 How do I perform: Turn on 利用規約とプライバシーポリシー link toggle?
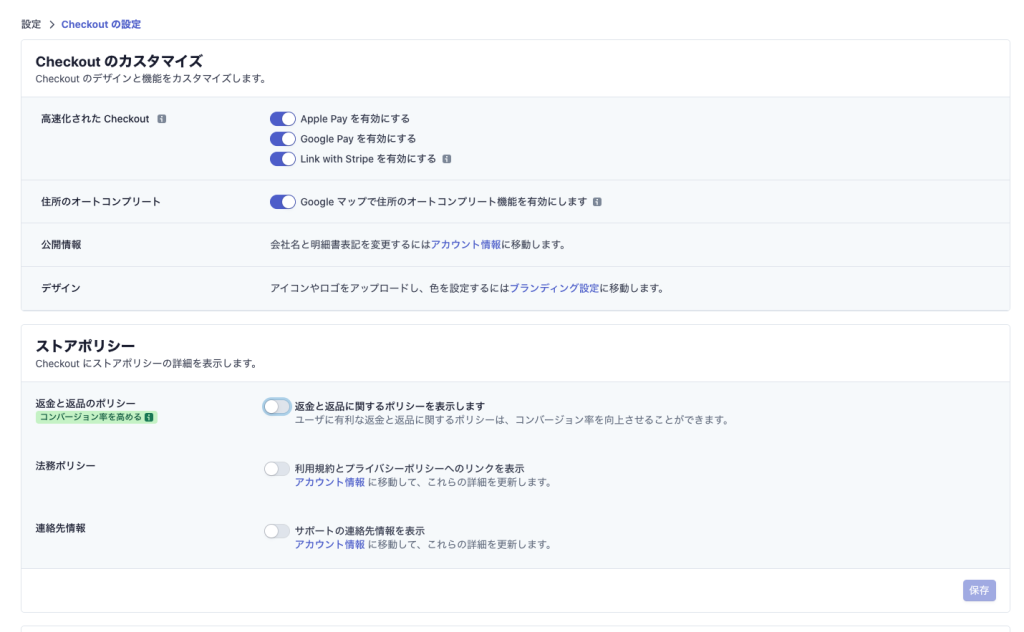pos(277,469)
